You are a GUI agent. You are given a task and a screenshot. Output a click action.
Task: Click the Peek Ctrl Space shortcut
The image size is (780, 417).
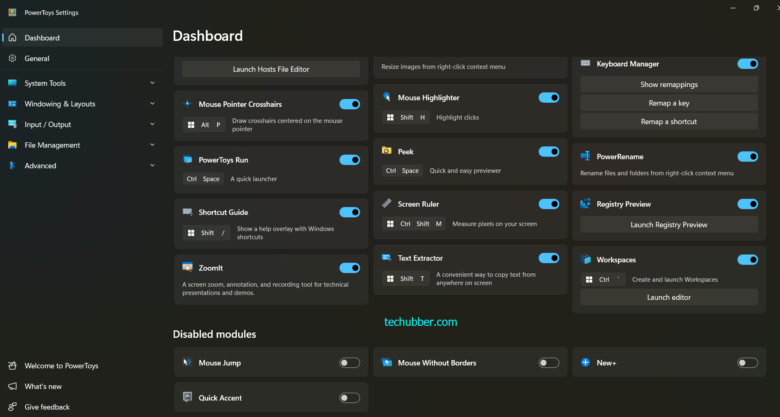pos(402,171)
